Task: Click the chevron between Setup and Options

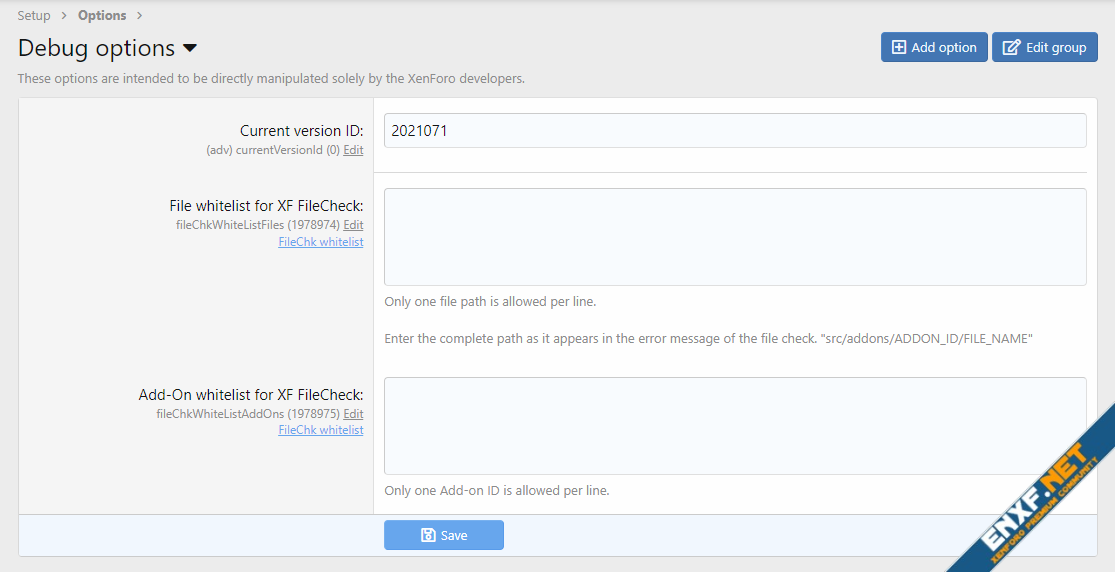Action: coord(64,16)
